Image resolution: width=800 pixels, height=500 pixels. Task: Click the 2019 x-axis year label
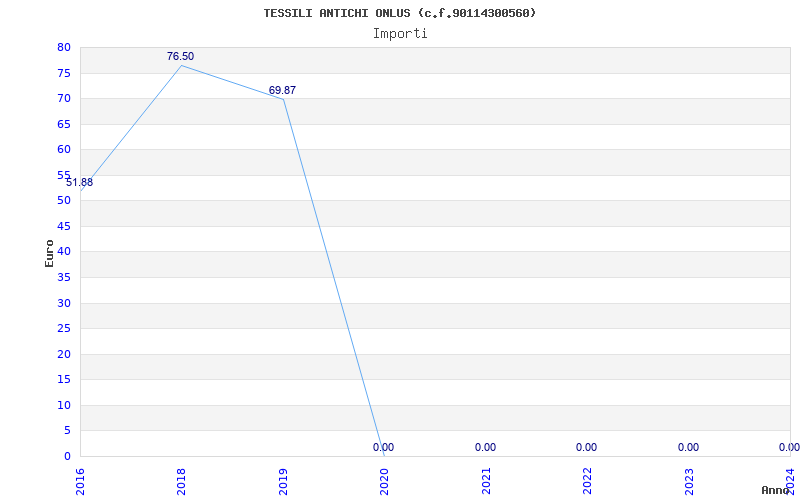pyautogui.click(x=283, y=482)
